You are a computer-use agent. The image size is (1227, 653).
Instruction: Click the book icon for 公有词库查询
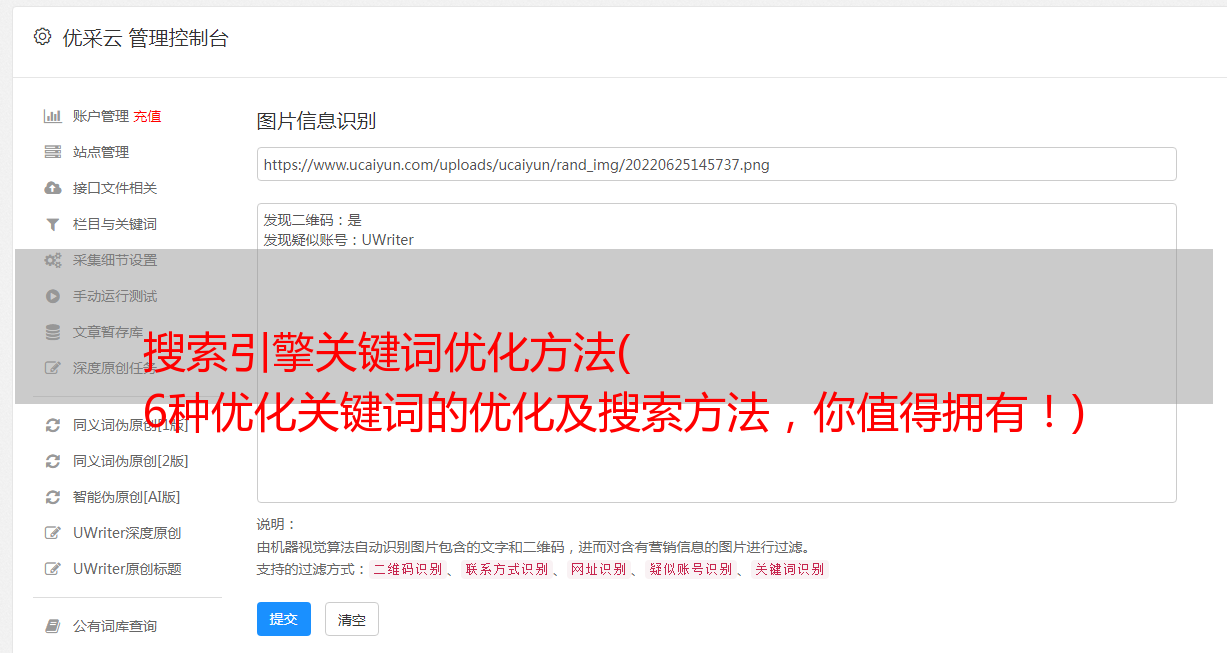pos(53,626)
